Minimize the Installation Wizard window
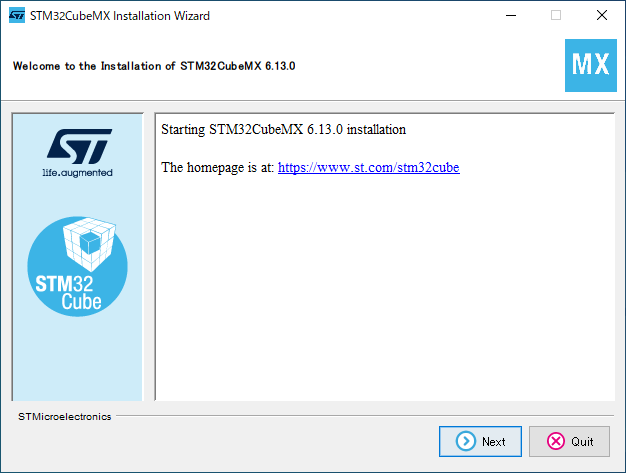The image size is (626, 473). (x=511, y=16)
